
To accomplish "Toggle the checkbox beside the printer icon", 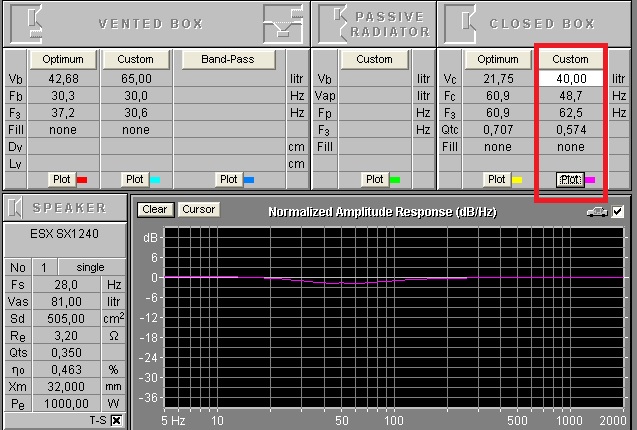I will 617,211.
